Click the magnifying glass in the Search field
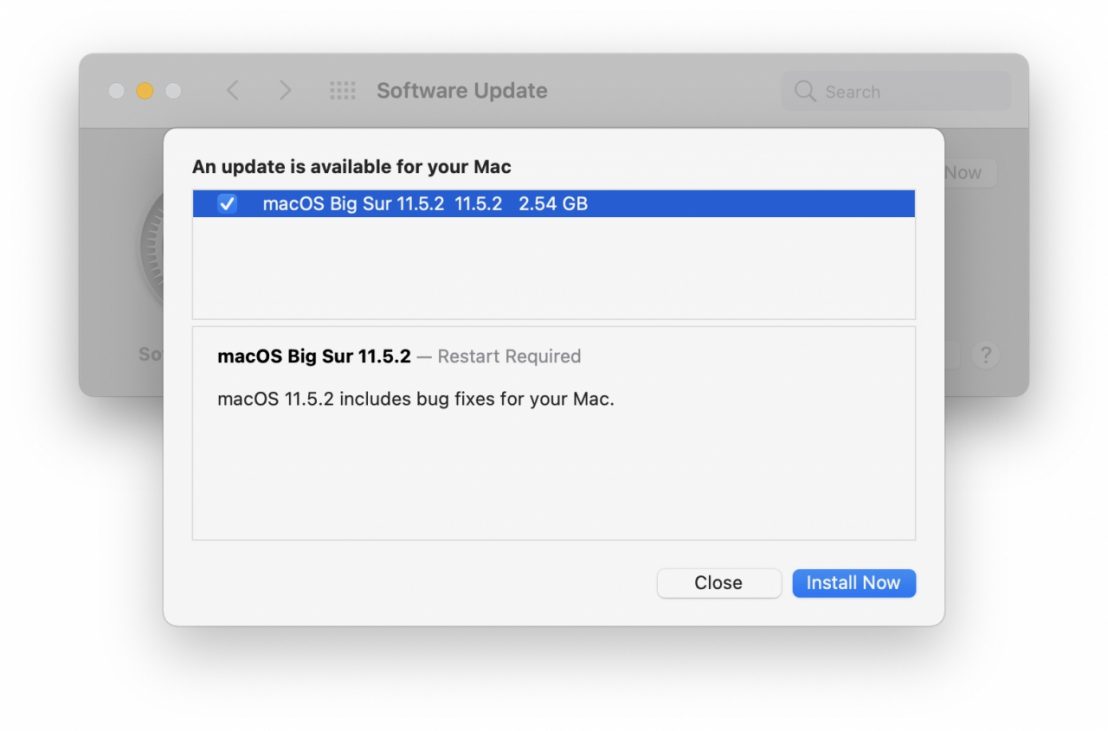This screenshot has width=1108, height=731. (804, 91)
